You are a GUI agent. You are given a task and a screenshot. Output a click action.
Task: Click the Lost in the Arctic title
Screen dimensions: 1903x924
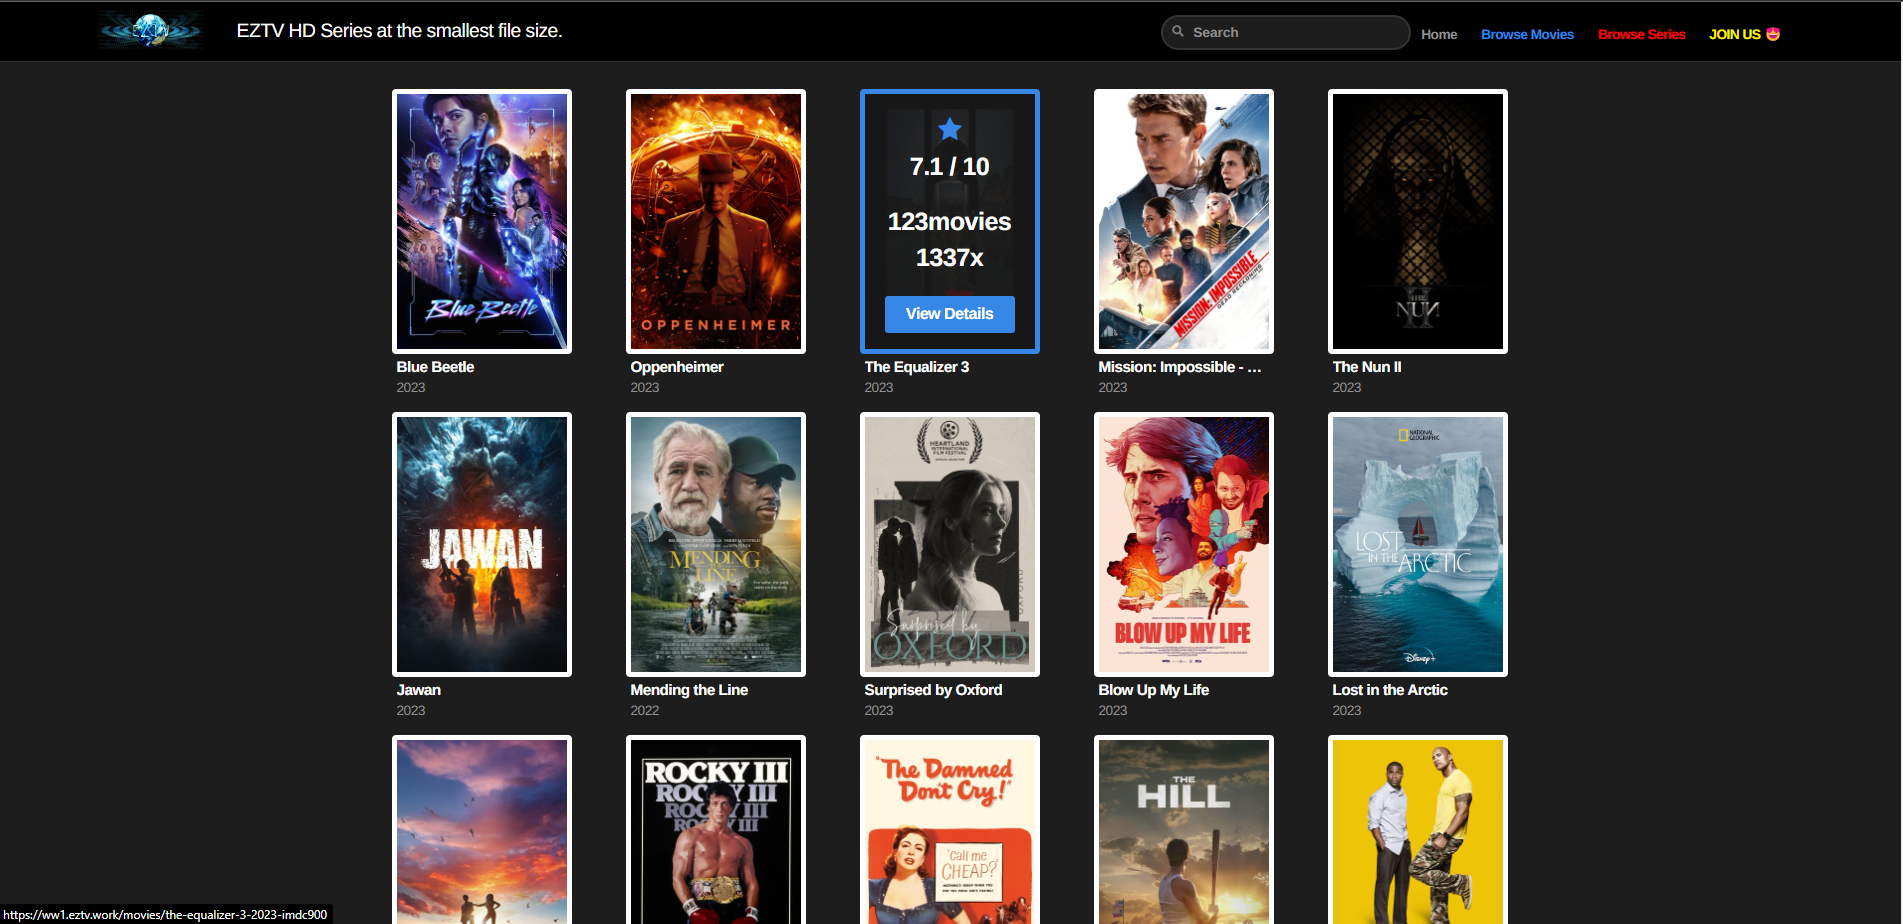(1390, 690)
